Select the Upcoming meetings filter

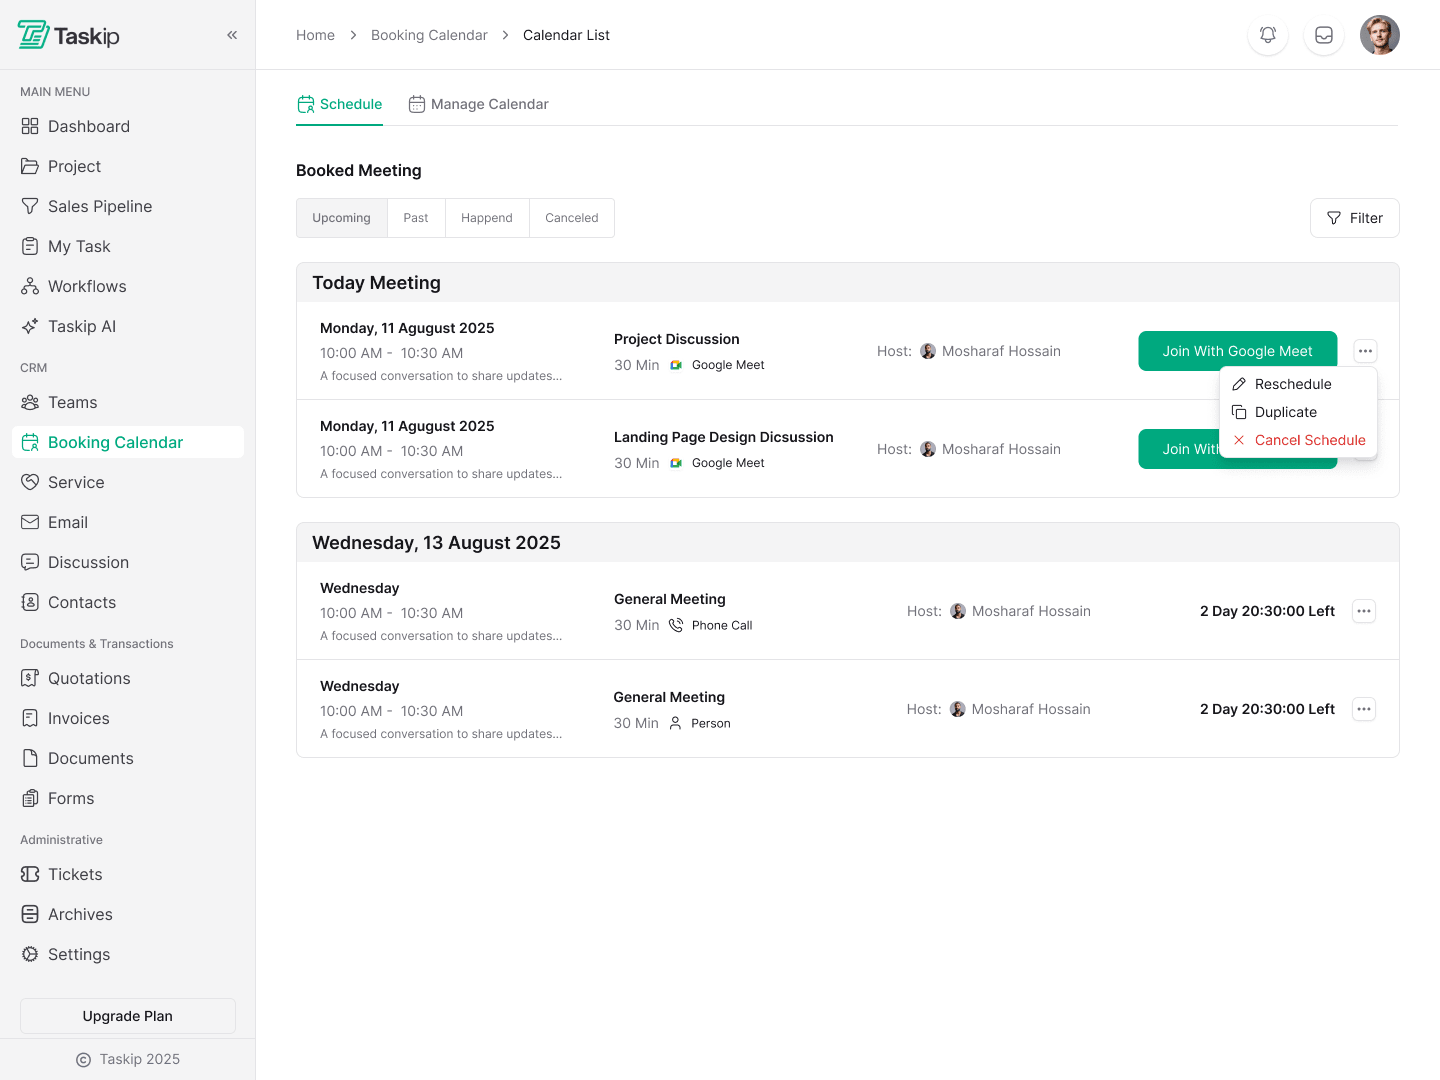point(341,217)
